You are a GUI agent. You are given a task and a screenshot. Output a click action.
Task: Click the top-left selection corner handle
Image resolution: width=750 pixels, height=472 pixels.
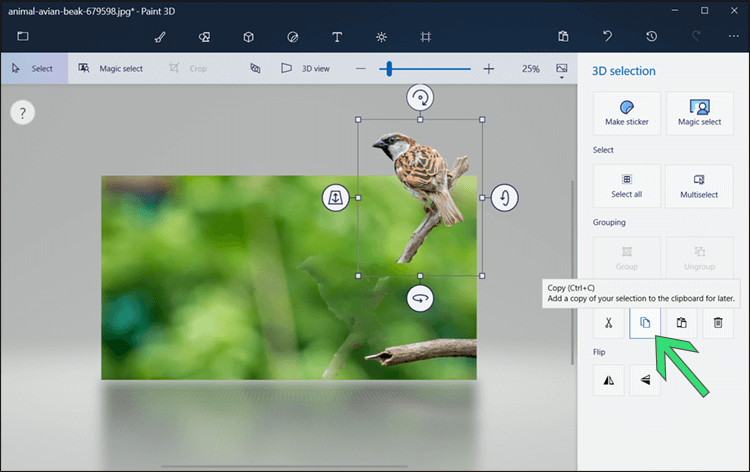[x=358, y=120]
